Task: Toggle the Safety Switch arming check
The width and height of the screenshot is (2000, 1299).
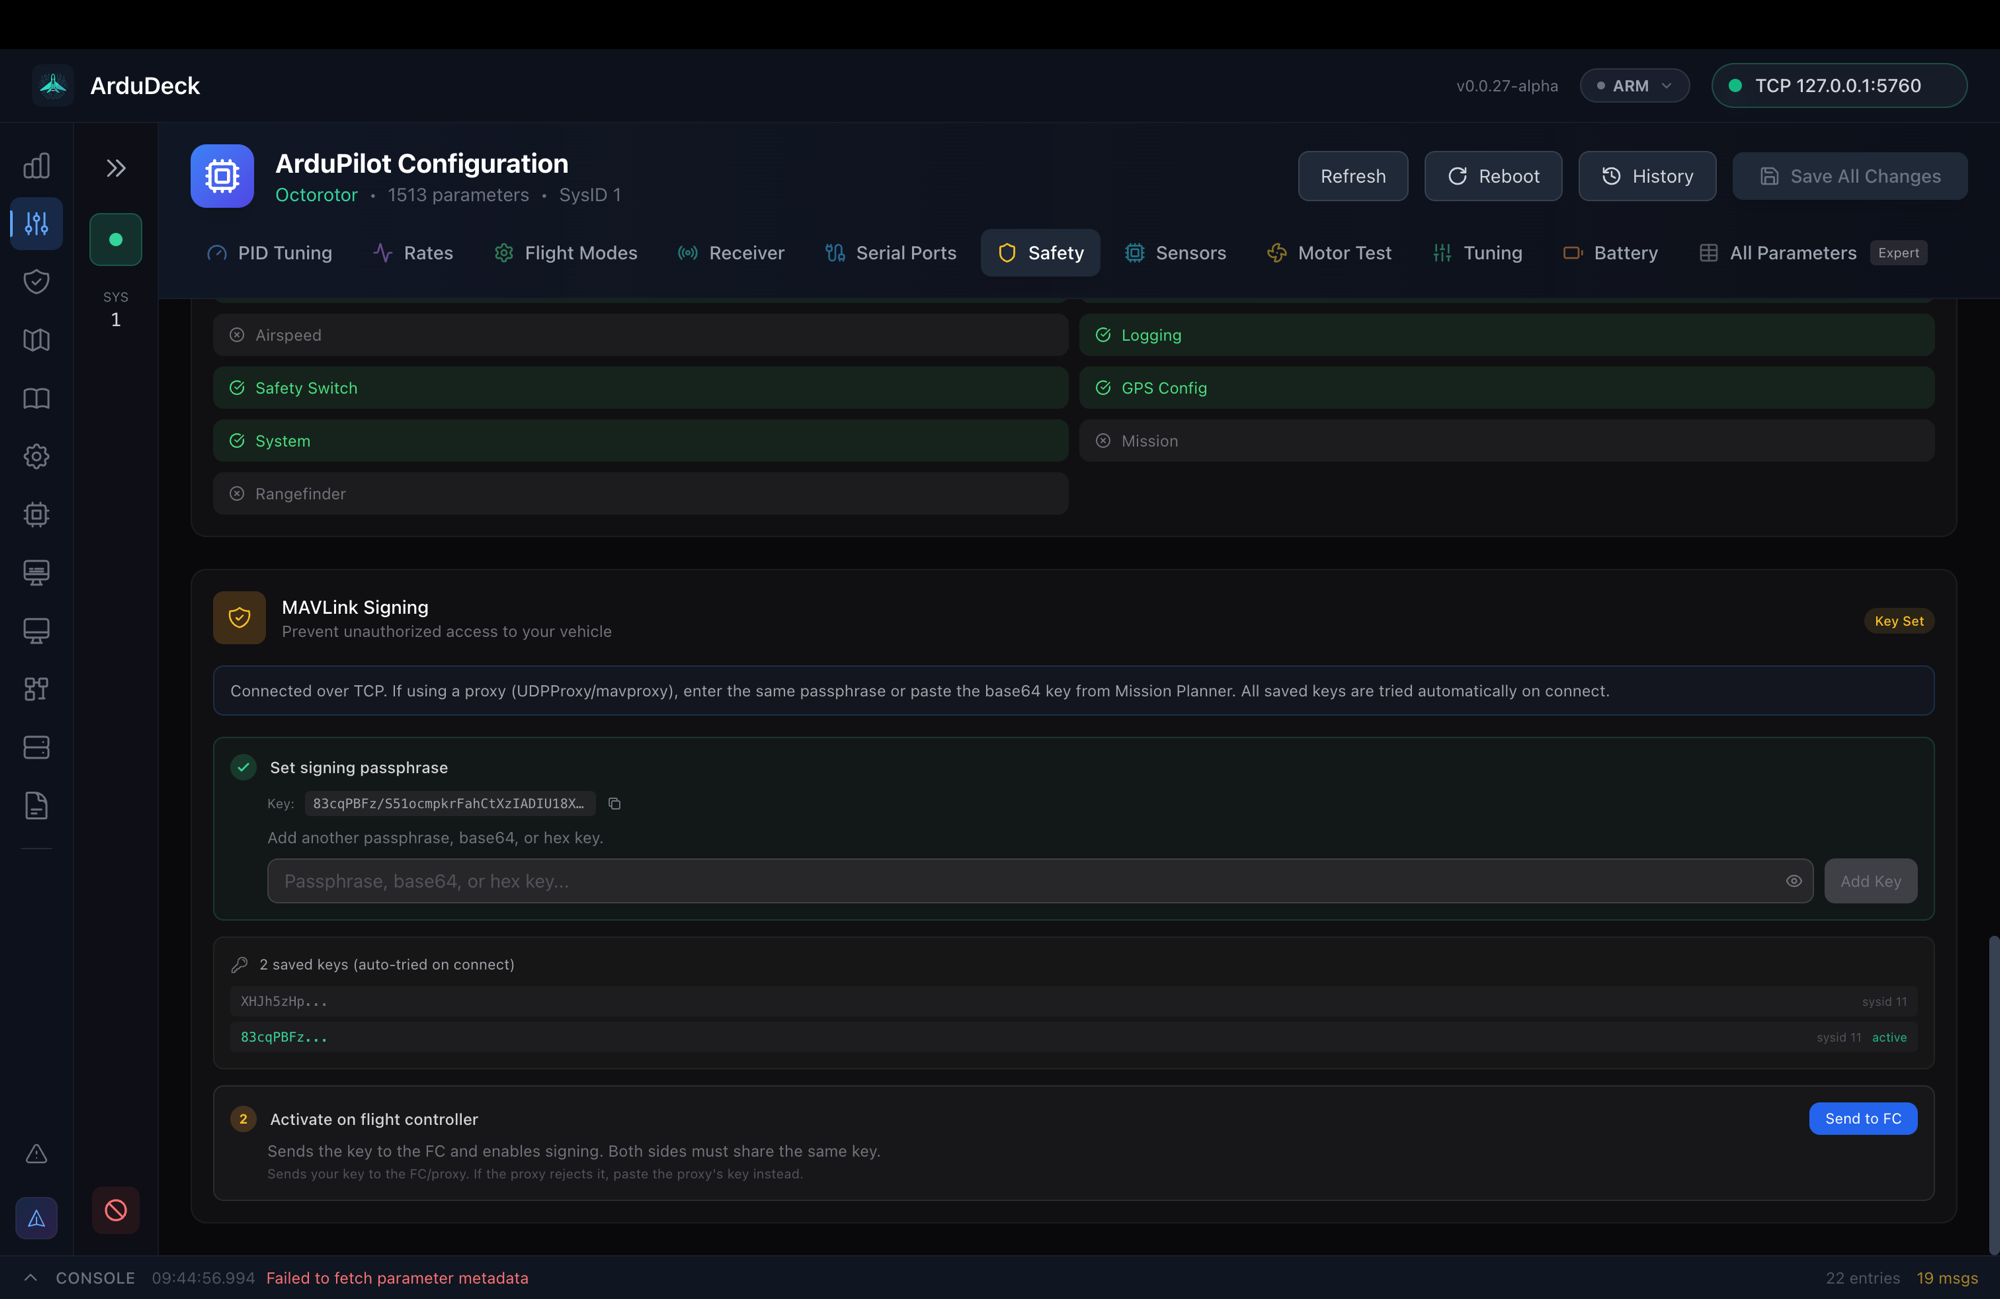Action: pyautogui.click(x=640, y=388)
